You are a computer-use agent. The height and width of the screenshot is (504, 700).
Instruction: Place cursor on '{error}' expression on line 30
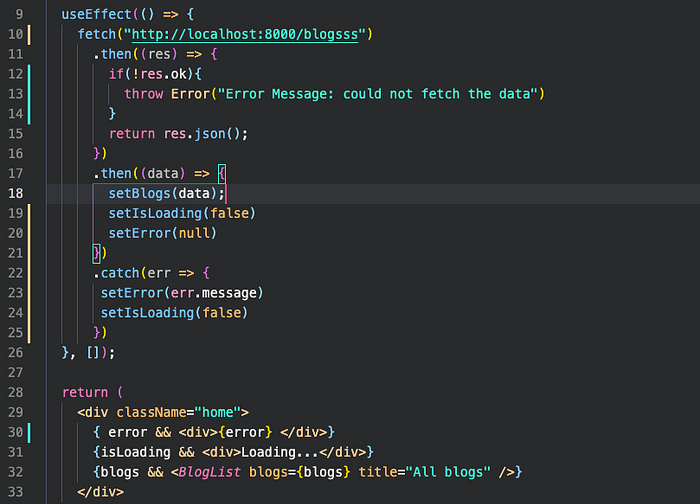coord(245,432)
